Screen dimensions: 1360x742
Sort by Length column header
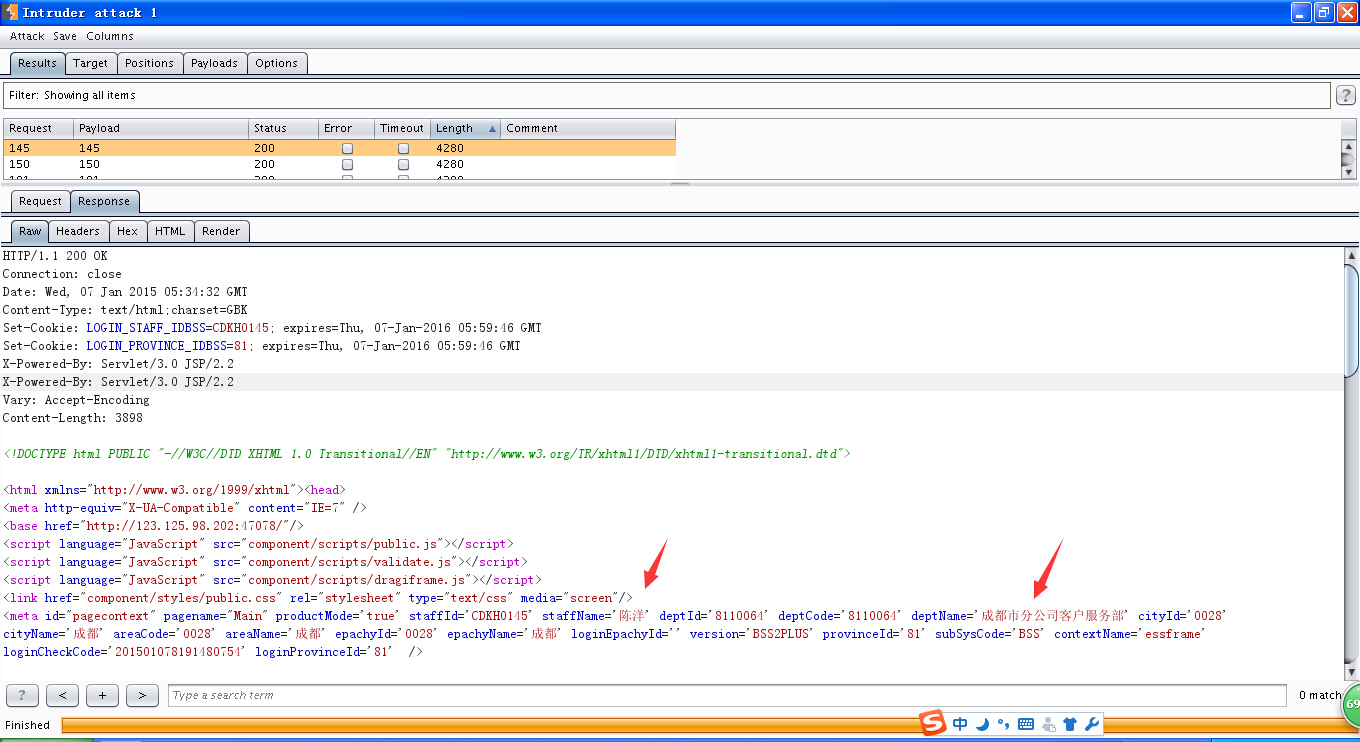(465, 128)
